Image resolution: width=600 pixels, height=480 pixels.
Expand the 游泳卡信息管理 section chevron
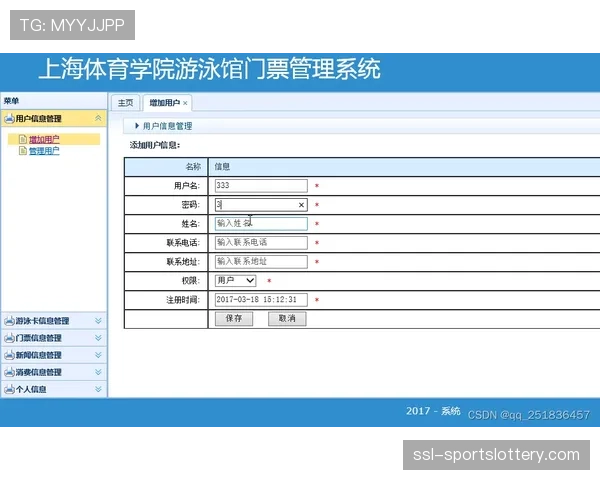point(98,321)
